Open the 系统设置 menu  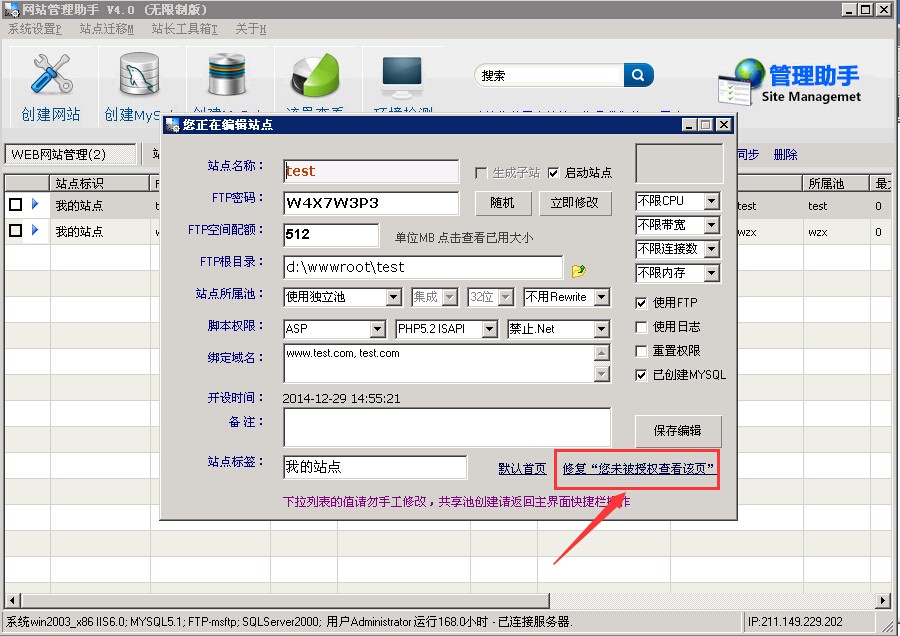(35, 29)
